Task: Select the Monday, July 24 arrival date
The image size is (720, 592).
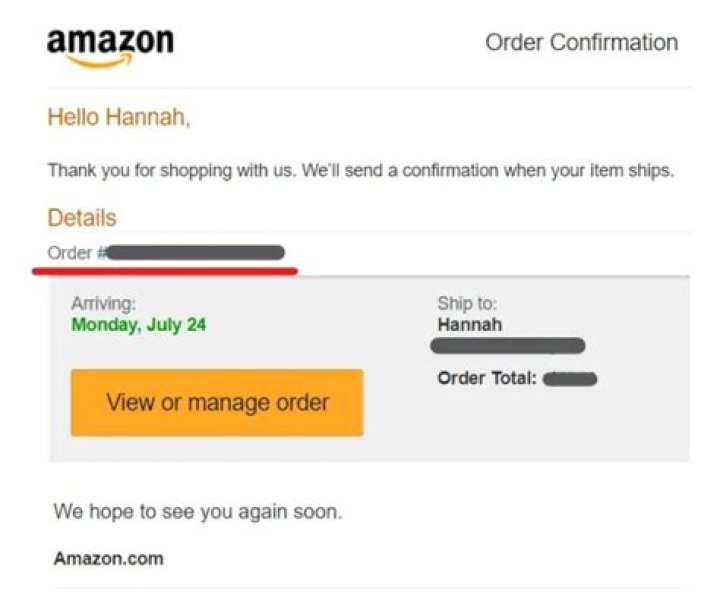Action: (139, 324)
